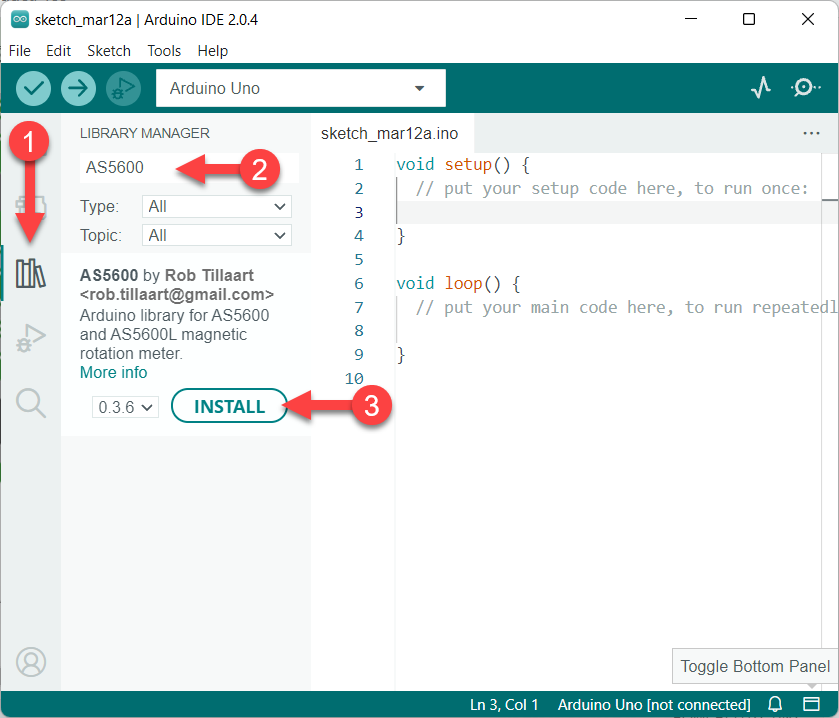The width and height of the screenshot is (839, 718).
Task: Open the Serial Monitor
Action: coord(805,87)
